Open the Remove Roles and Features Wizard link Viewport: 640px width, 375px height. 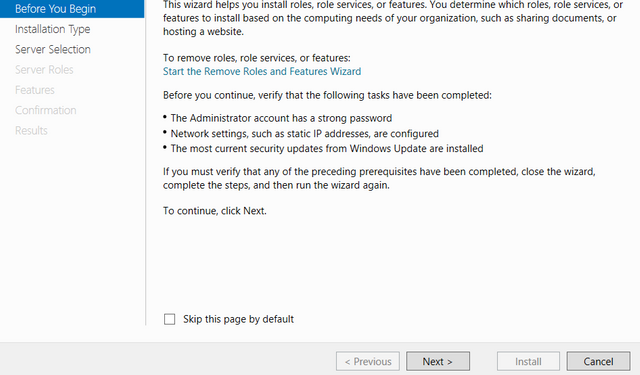[x=262, y=71]
